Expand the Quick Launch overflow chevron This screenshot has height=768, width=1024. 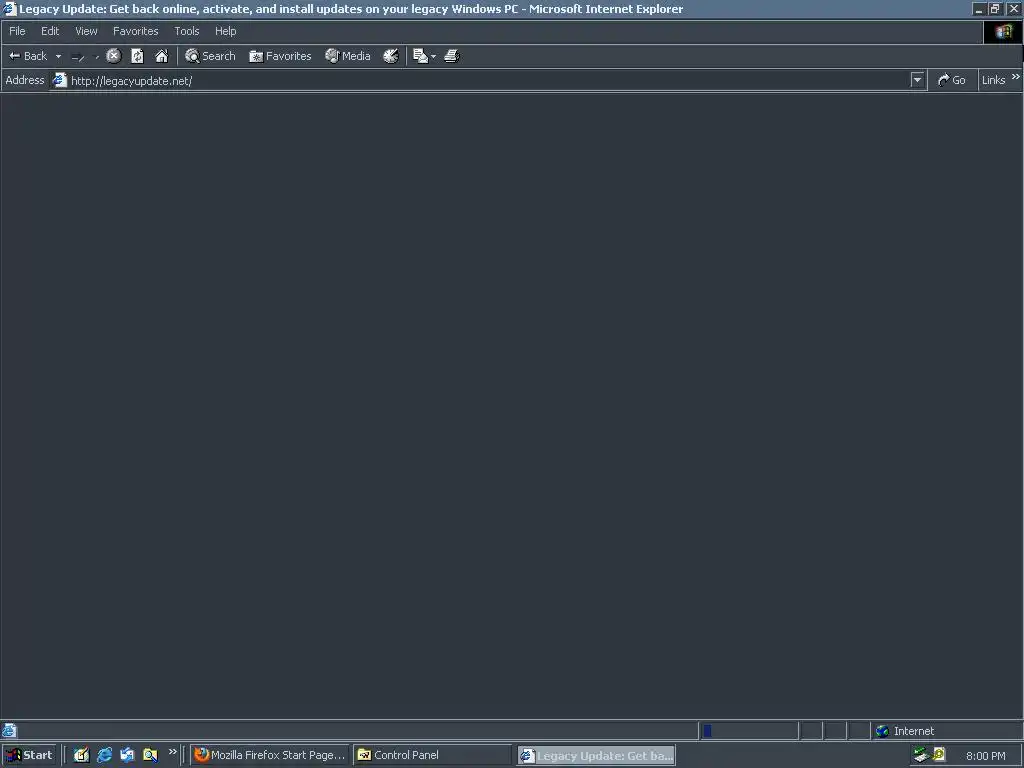(173, 752)
